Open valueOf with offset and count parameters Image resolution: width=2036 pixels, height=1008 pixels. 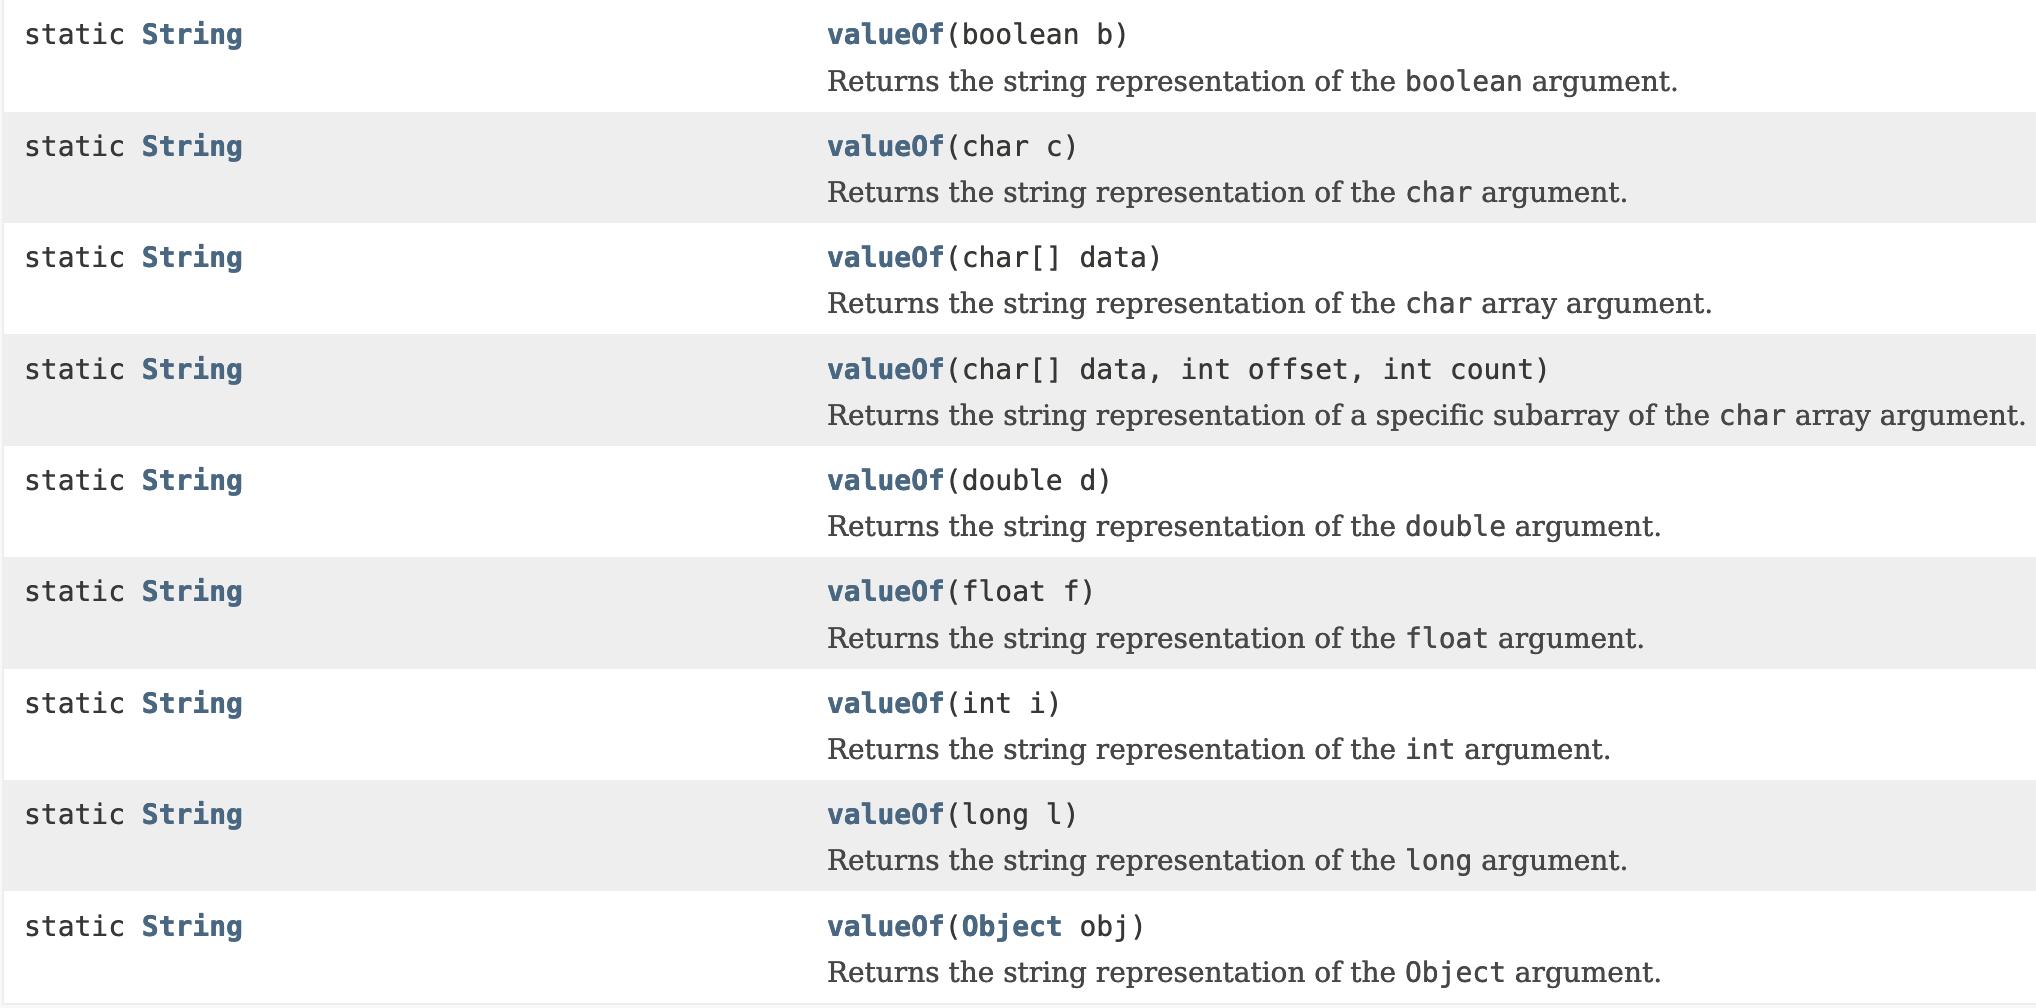[x=885, y=370]
